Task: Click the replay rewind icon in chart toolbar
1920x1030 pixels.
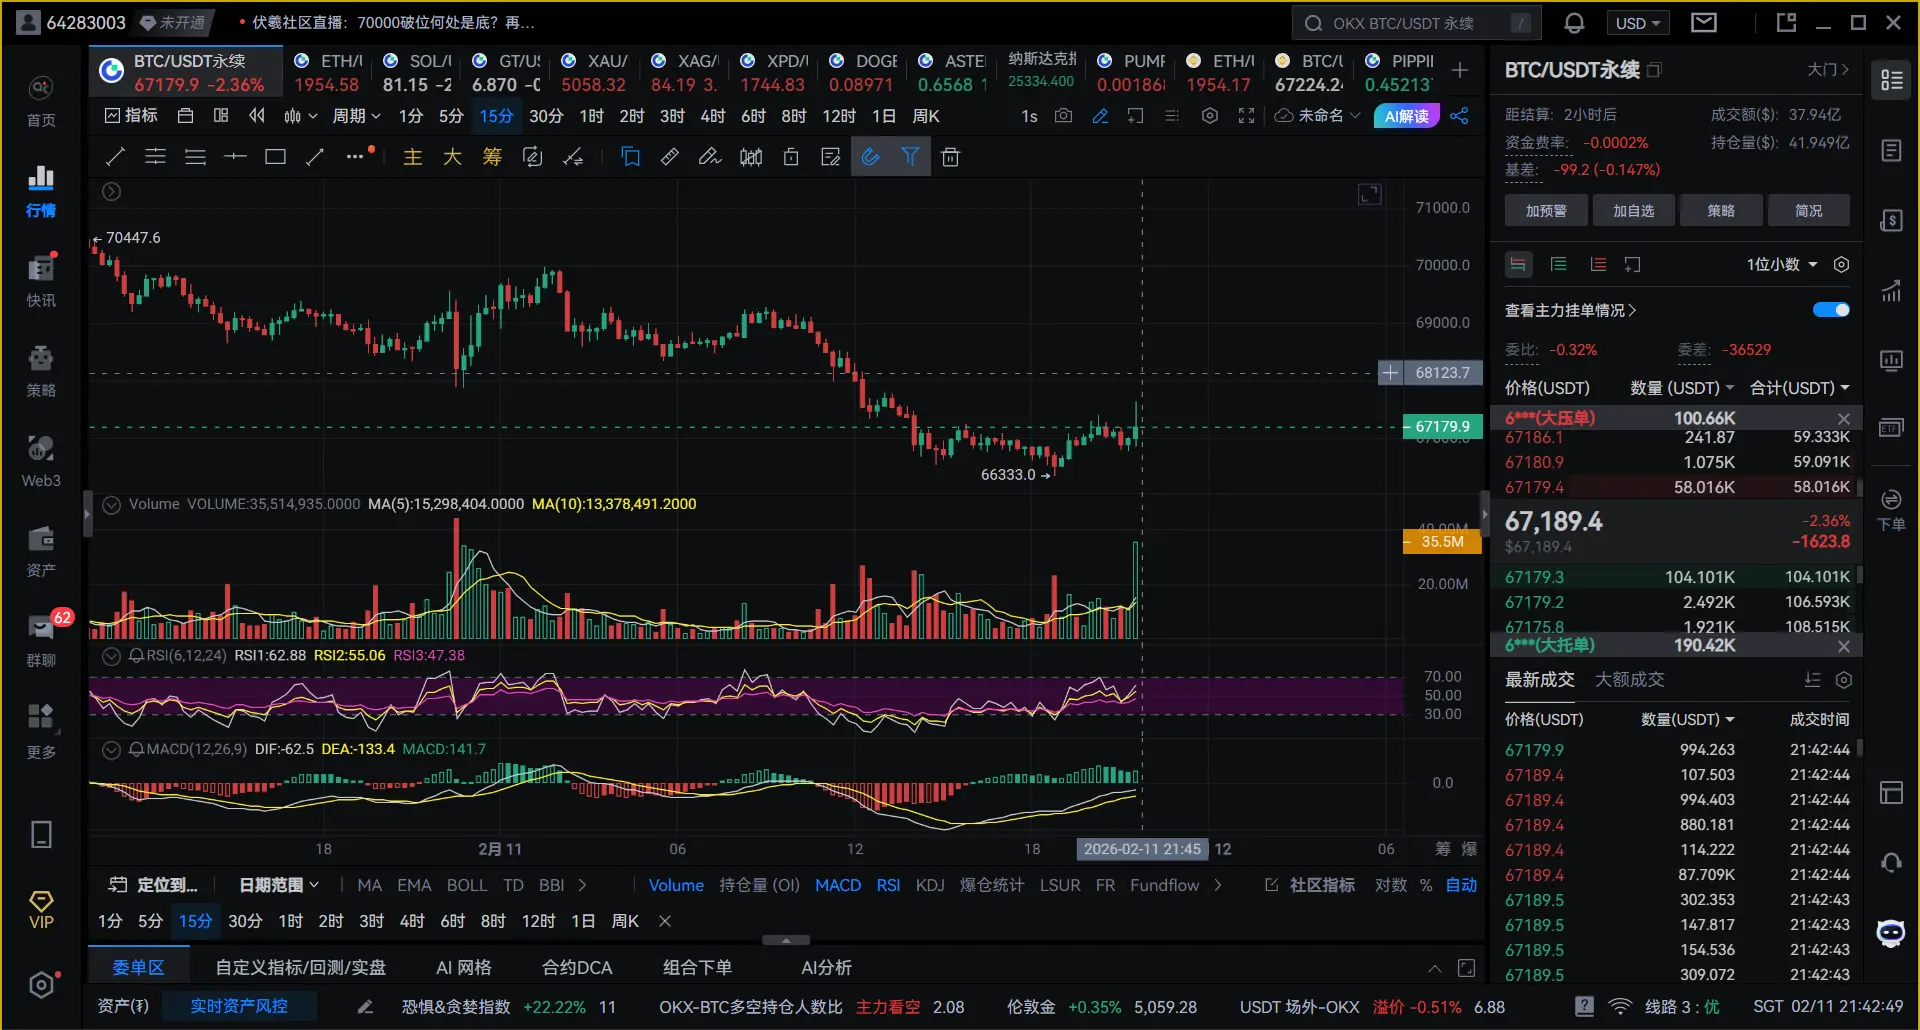Action: tap(257, 116)
